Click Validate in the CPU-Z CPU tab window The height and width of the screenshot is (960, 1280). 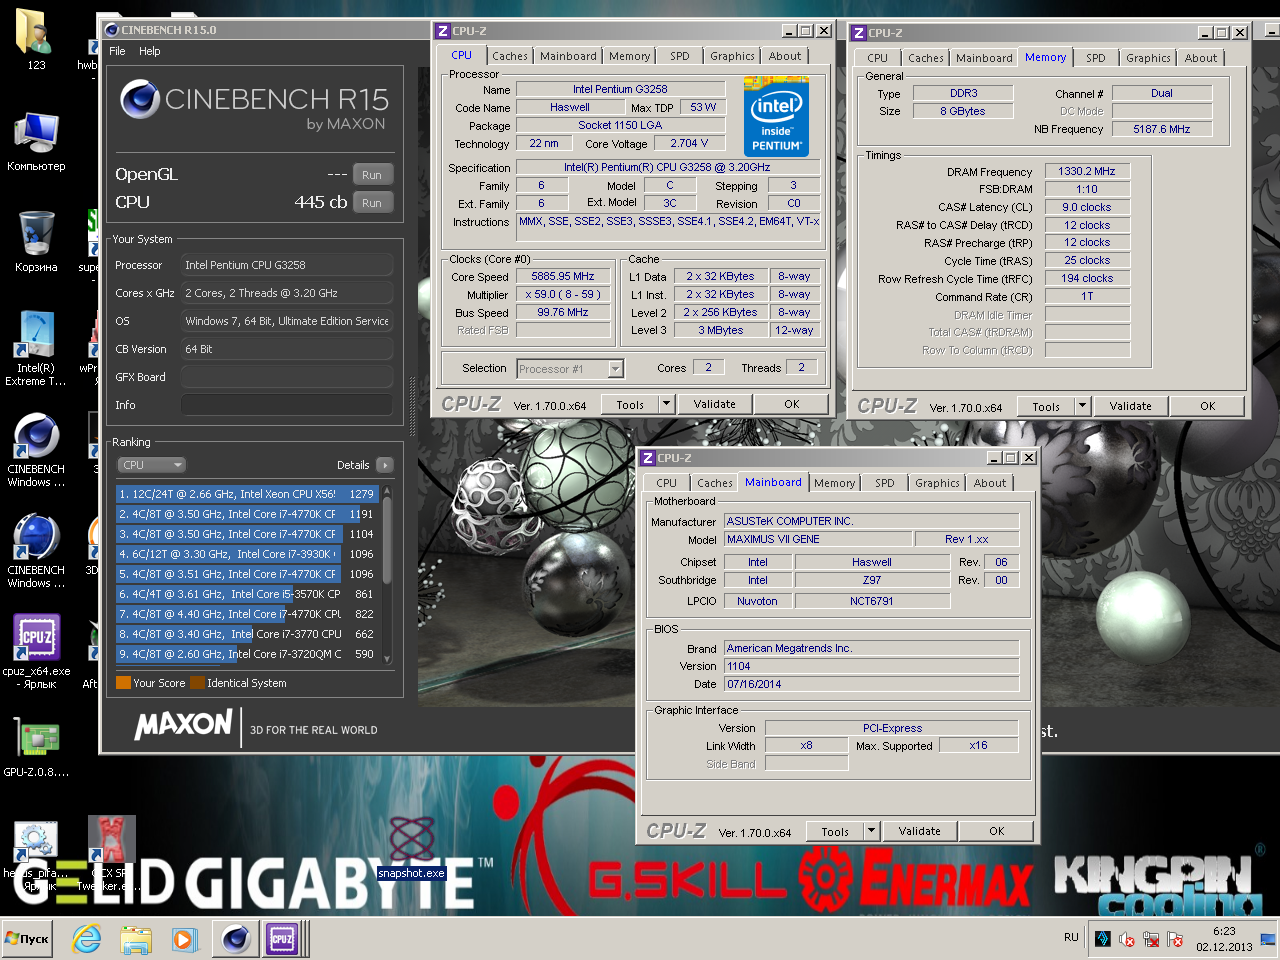click(x=714, y=404)
